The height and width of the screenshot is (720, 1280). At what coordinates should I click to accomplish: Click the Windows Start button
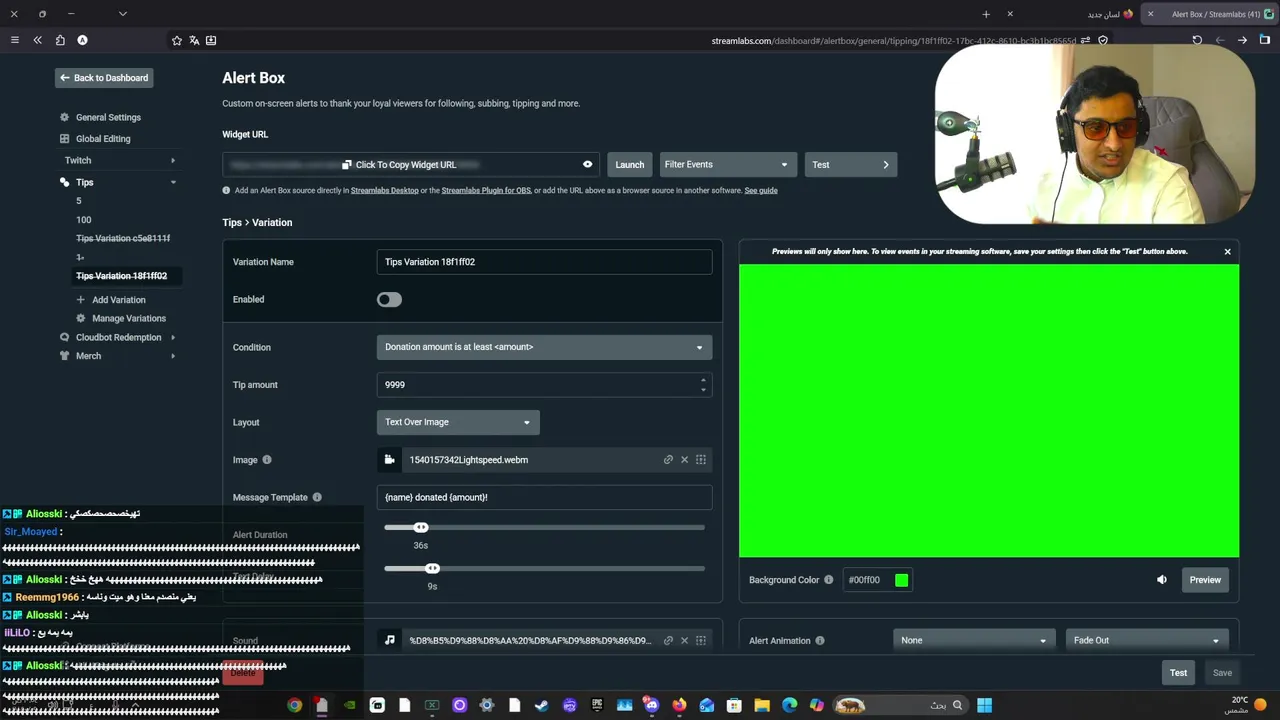(984, 705)
